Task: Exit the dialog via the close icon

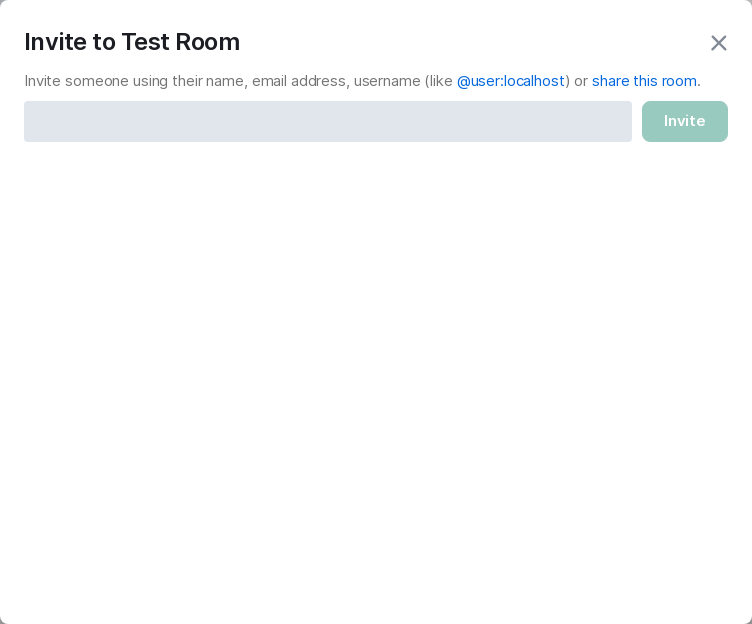Action: [x=719, y=43]
